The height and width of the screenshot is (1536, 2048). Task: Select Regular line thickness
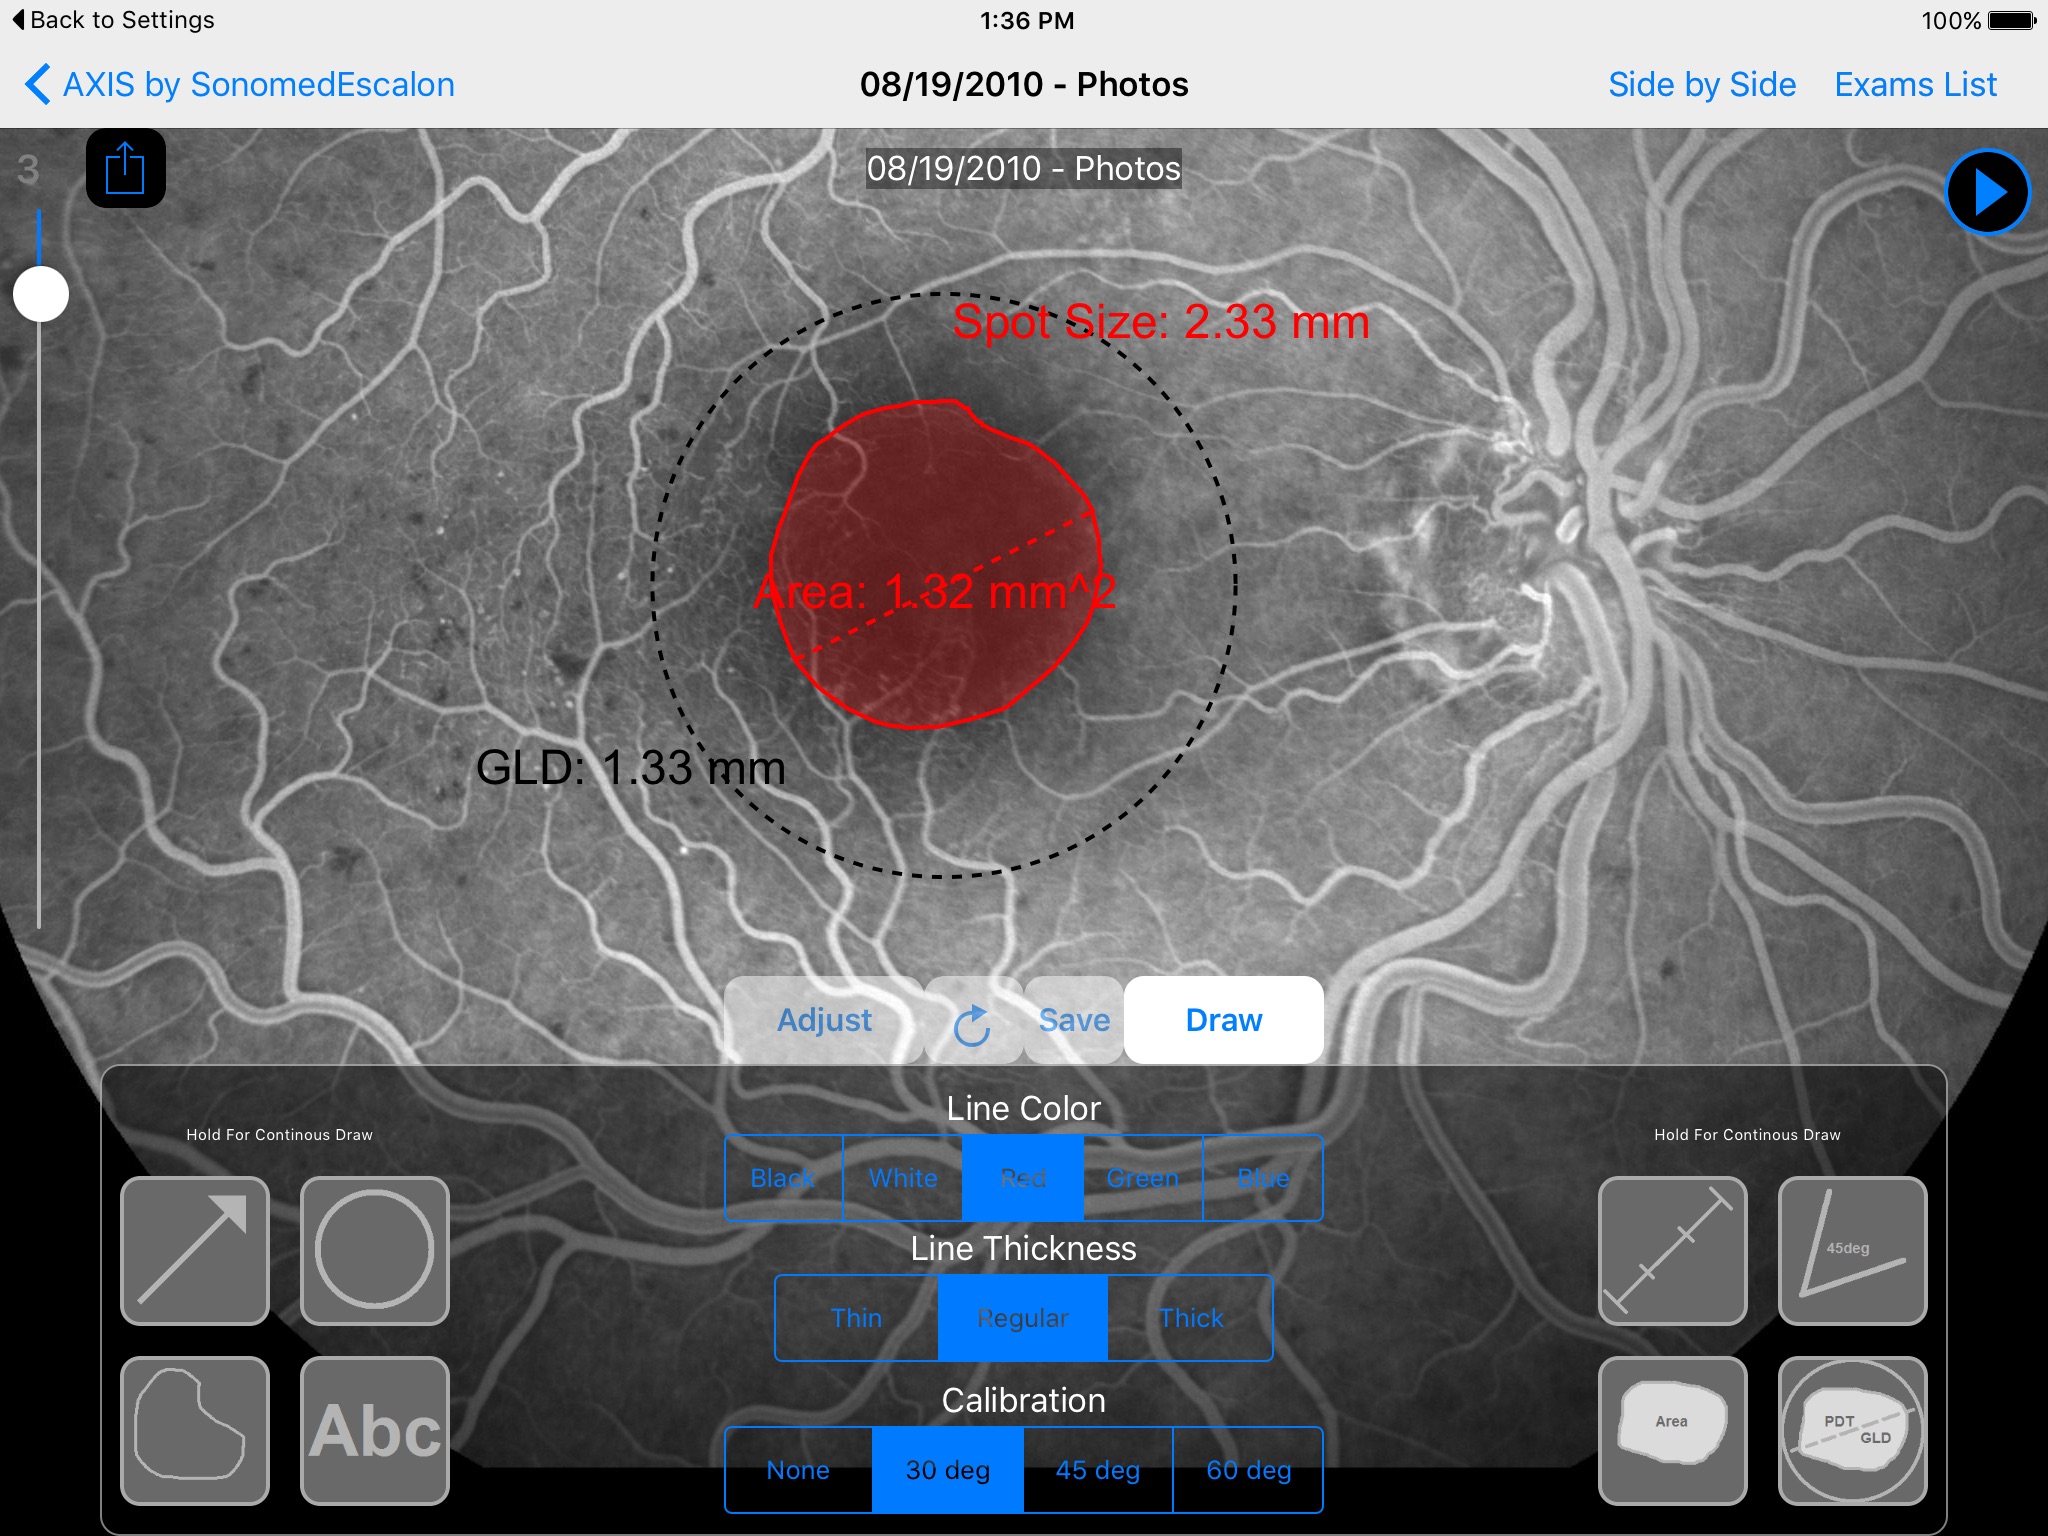1024,1318
